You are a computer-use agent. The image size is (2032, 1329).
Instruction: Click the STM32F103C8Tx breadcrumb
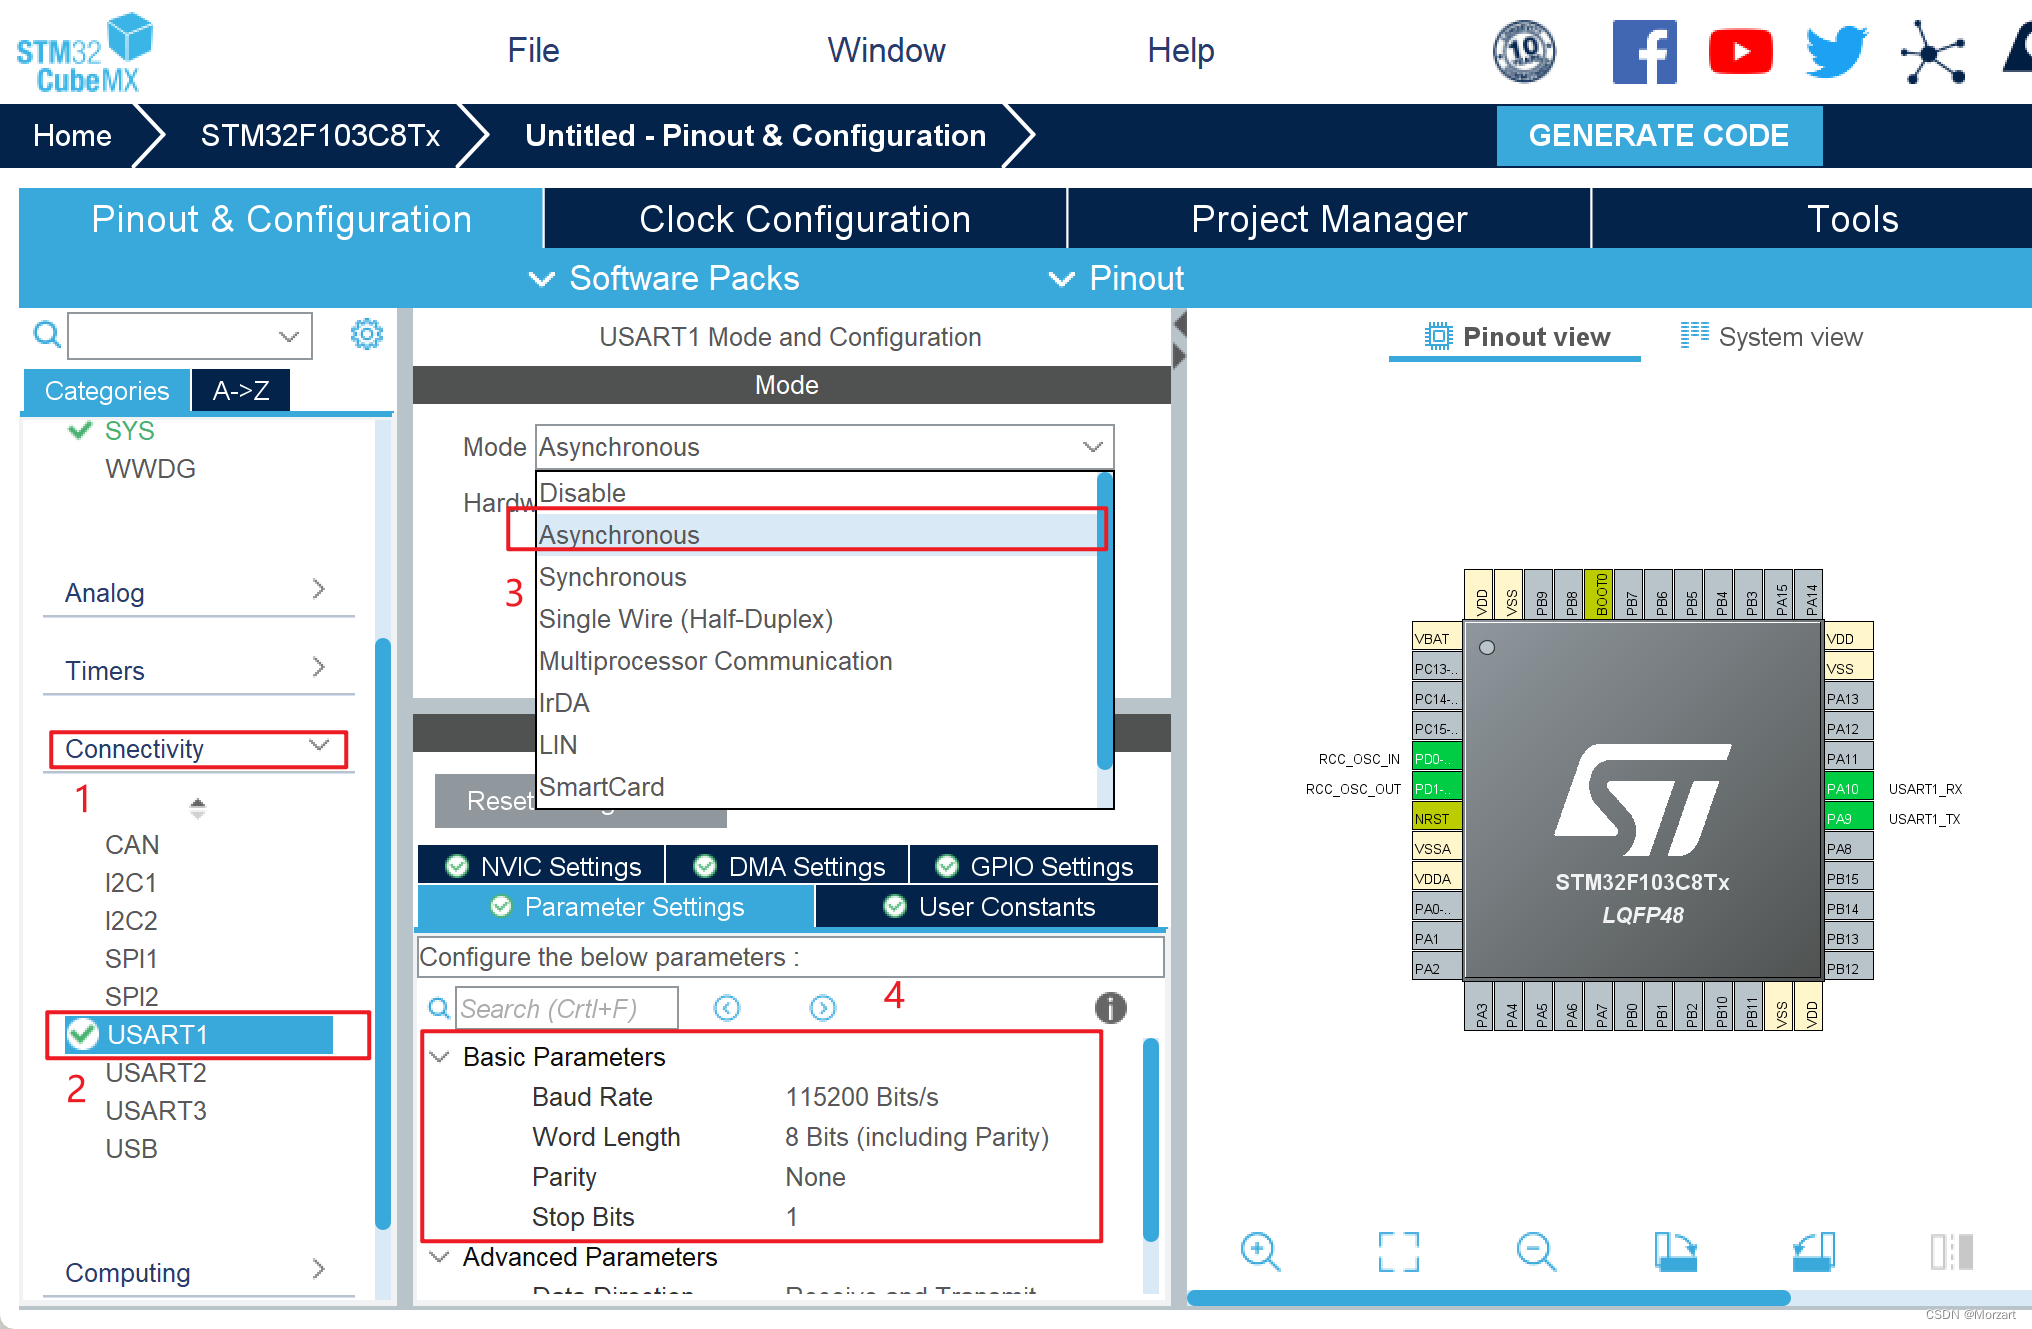(320, 135)
